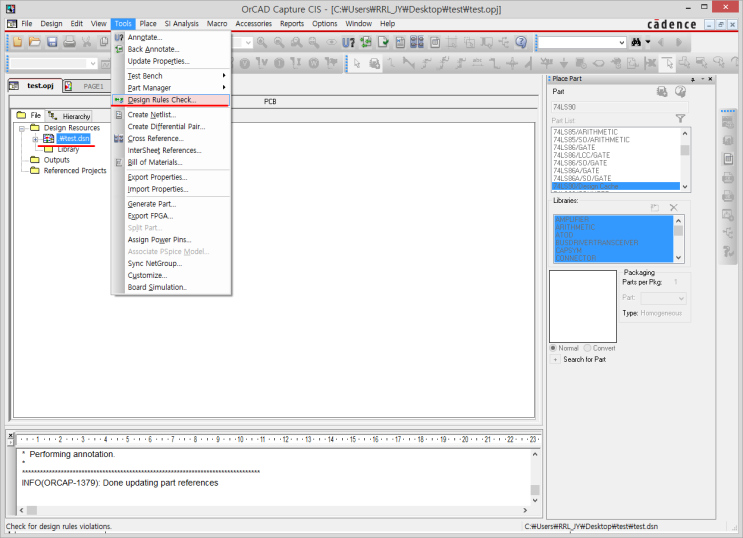Click the Help question mark icon
Image resolution: width=743 pixels, height=538 pixels.
[521, 42]
